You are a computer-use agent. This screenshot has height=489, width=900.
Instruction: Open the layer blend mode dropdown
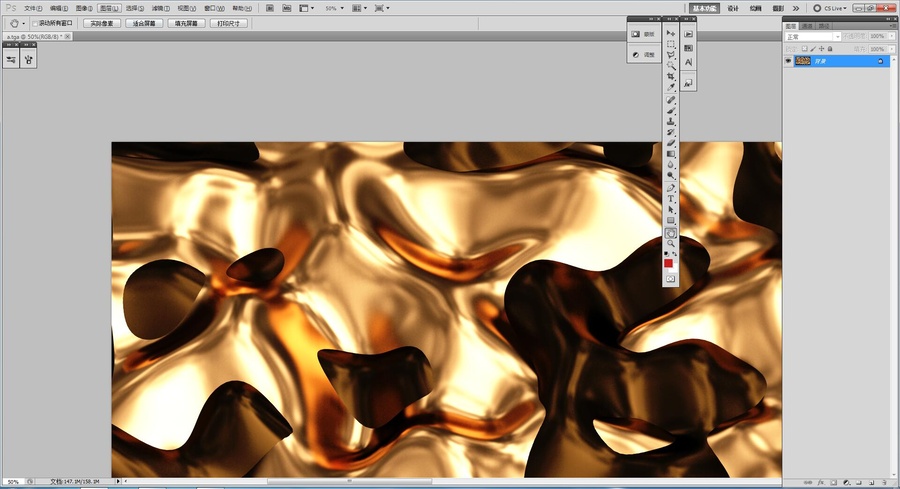coord(813,37)
